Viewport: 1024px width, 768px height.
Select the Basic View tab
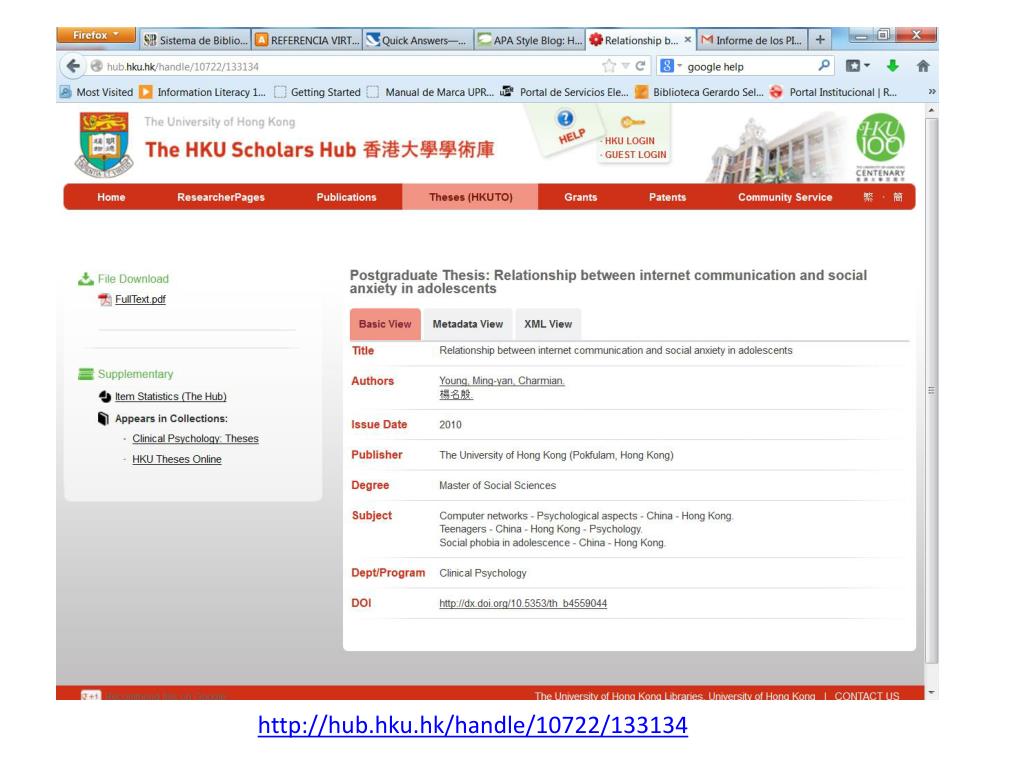tap(385, 324)
